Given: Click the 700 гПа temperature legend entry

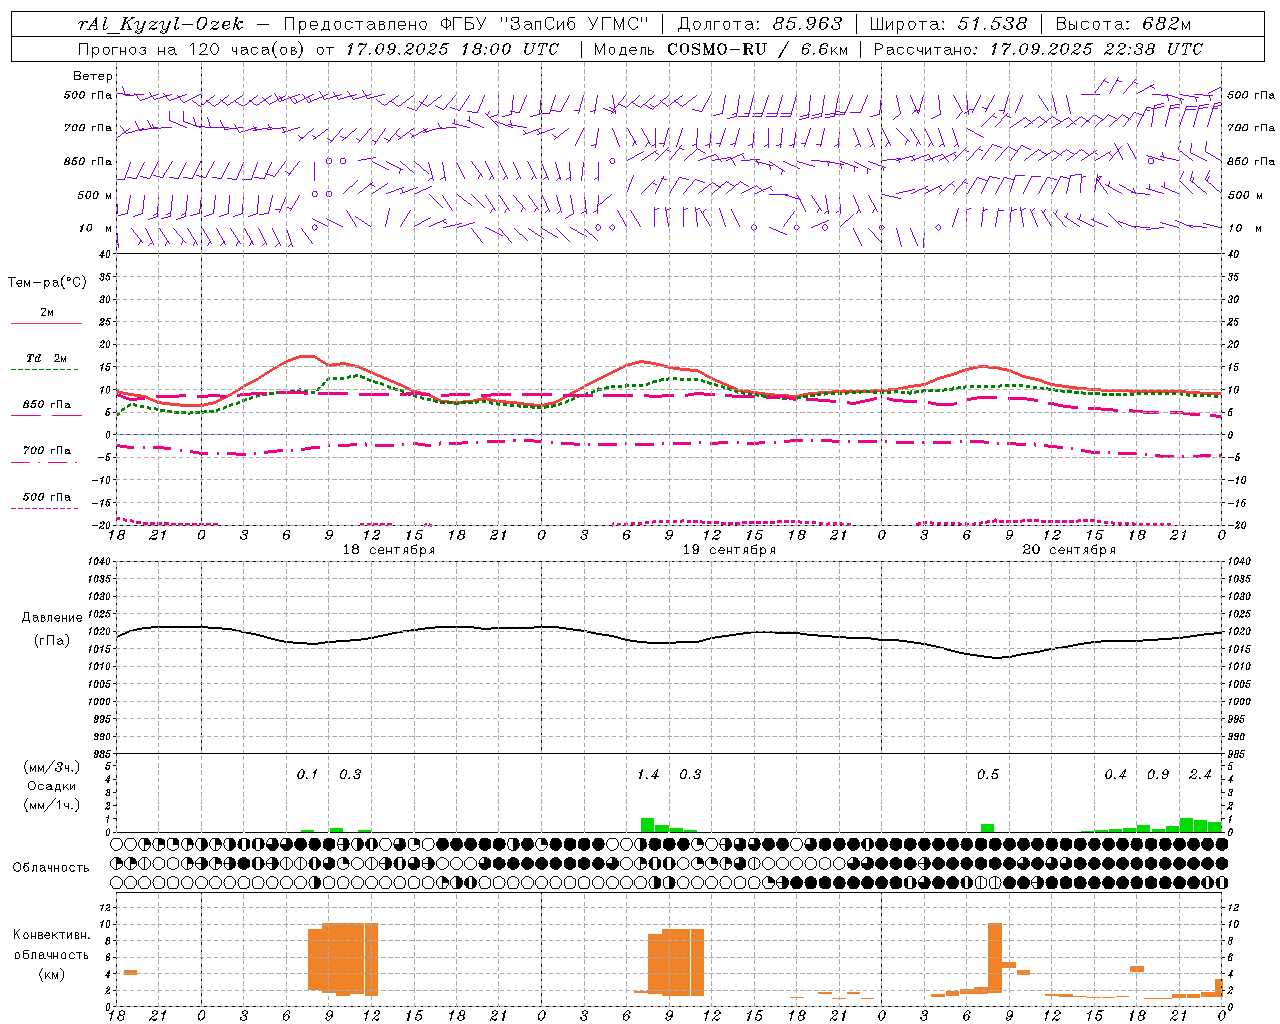Looking at the screenshot, I should click(46, 450).
